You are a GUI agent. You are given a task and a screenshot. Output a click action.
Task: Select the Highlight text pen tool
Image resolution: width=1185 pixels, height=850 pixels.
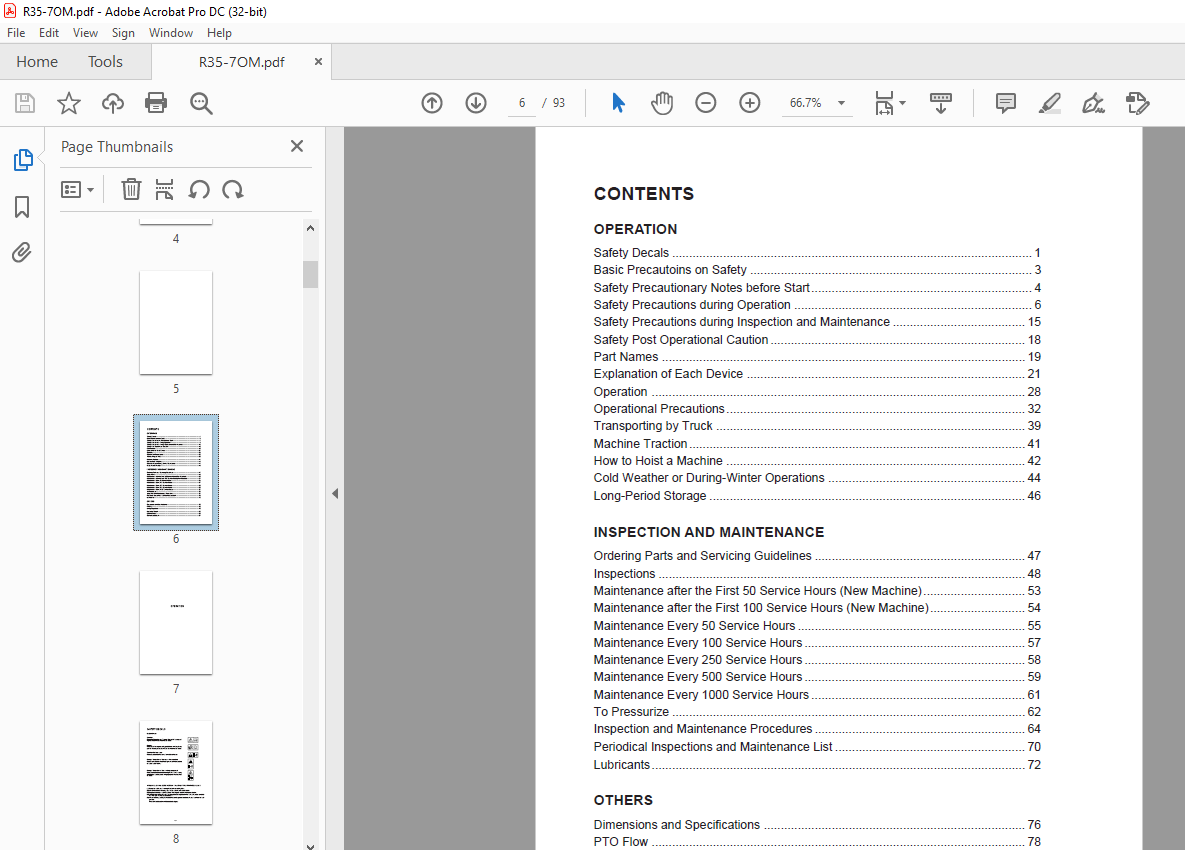1049,103
